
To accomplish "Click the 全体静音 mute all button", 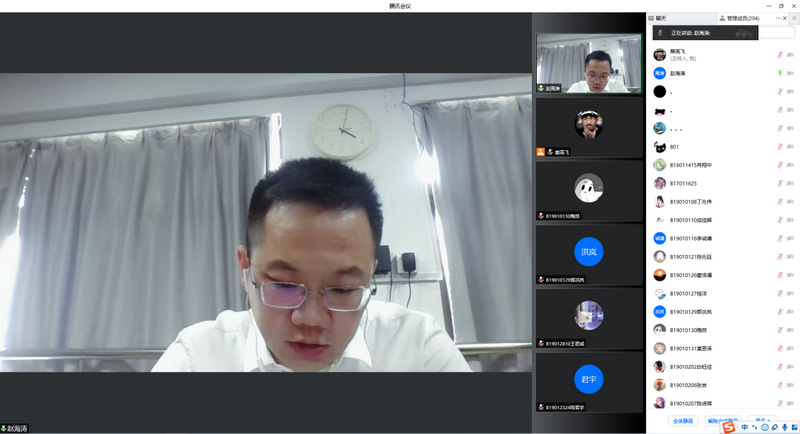I will 683,421.
